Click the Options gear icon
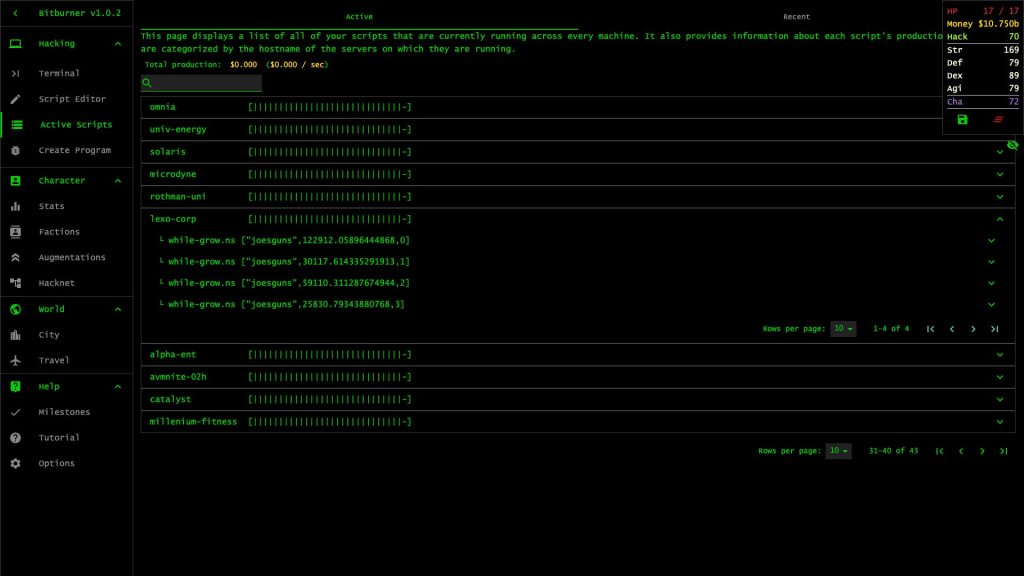1024x576 pixels. point(15,463)
